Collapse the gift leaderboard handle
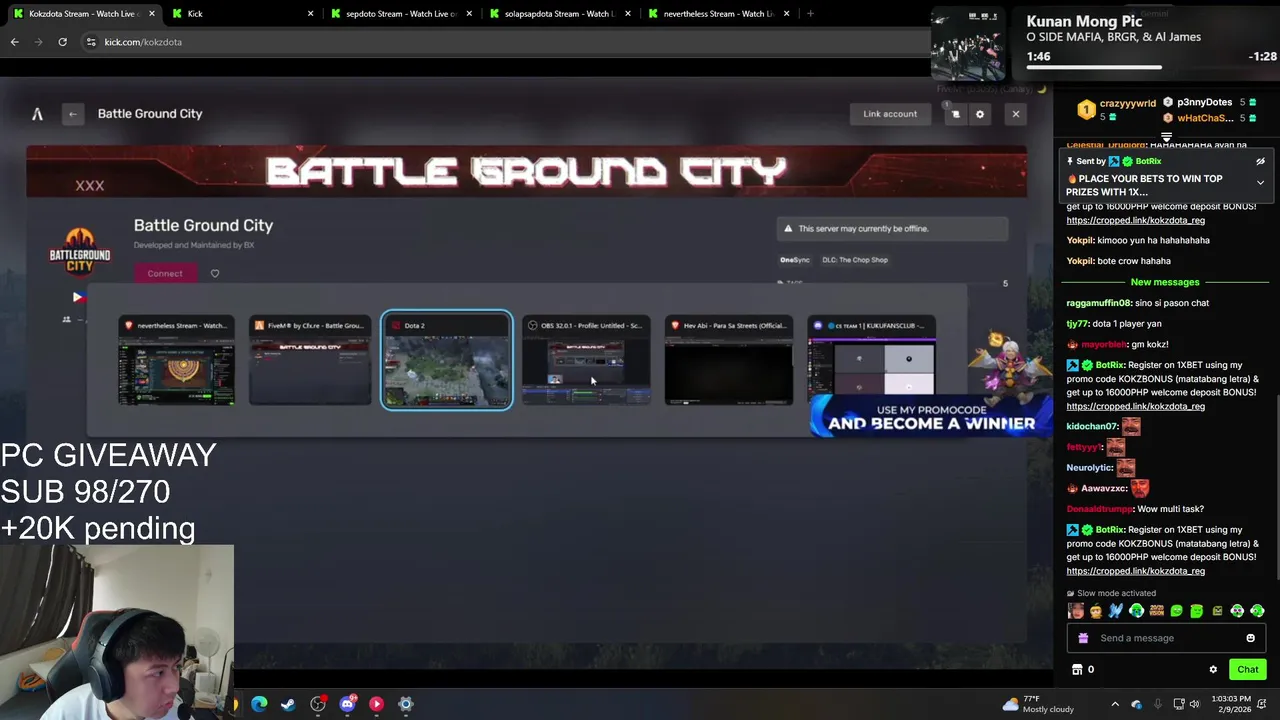Viewport: 1280px width, 720px height. click(1166, 137)
